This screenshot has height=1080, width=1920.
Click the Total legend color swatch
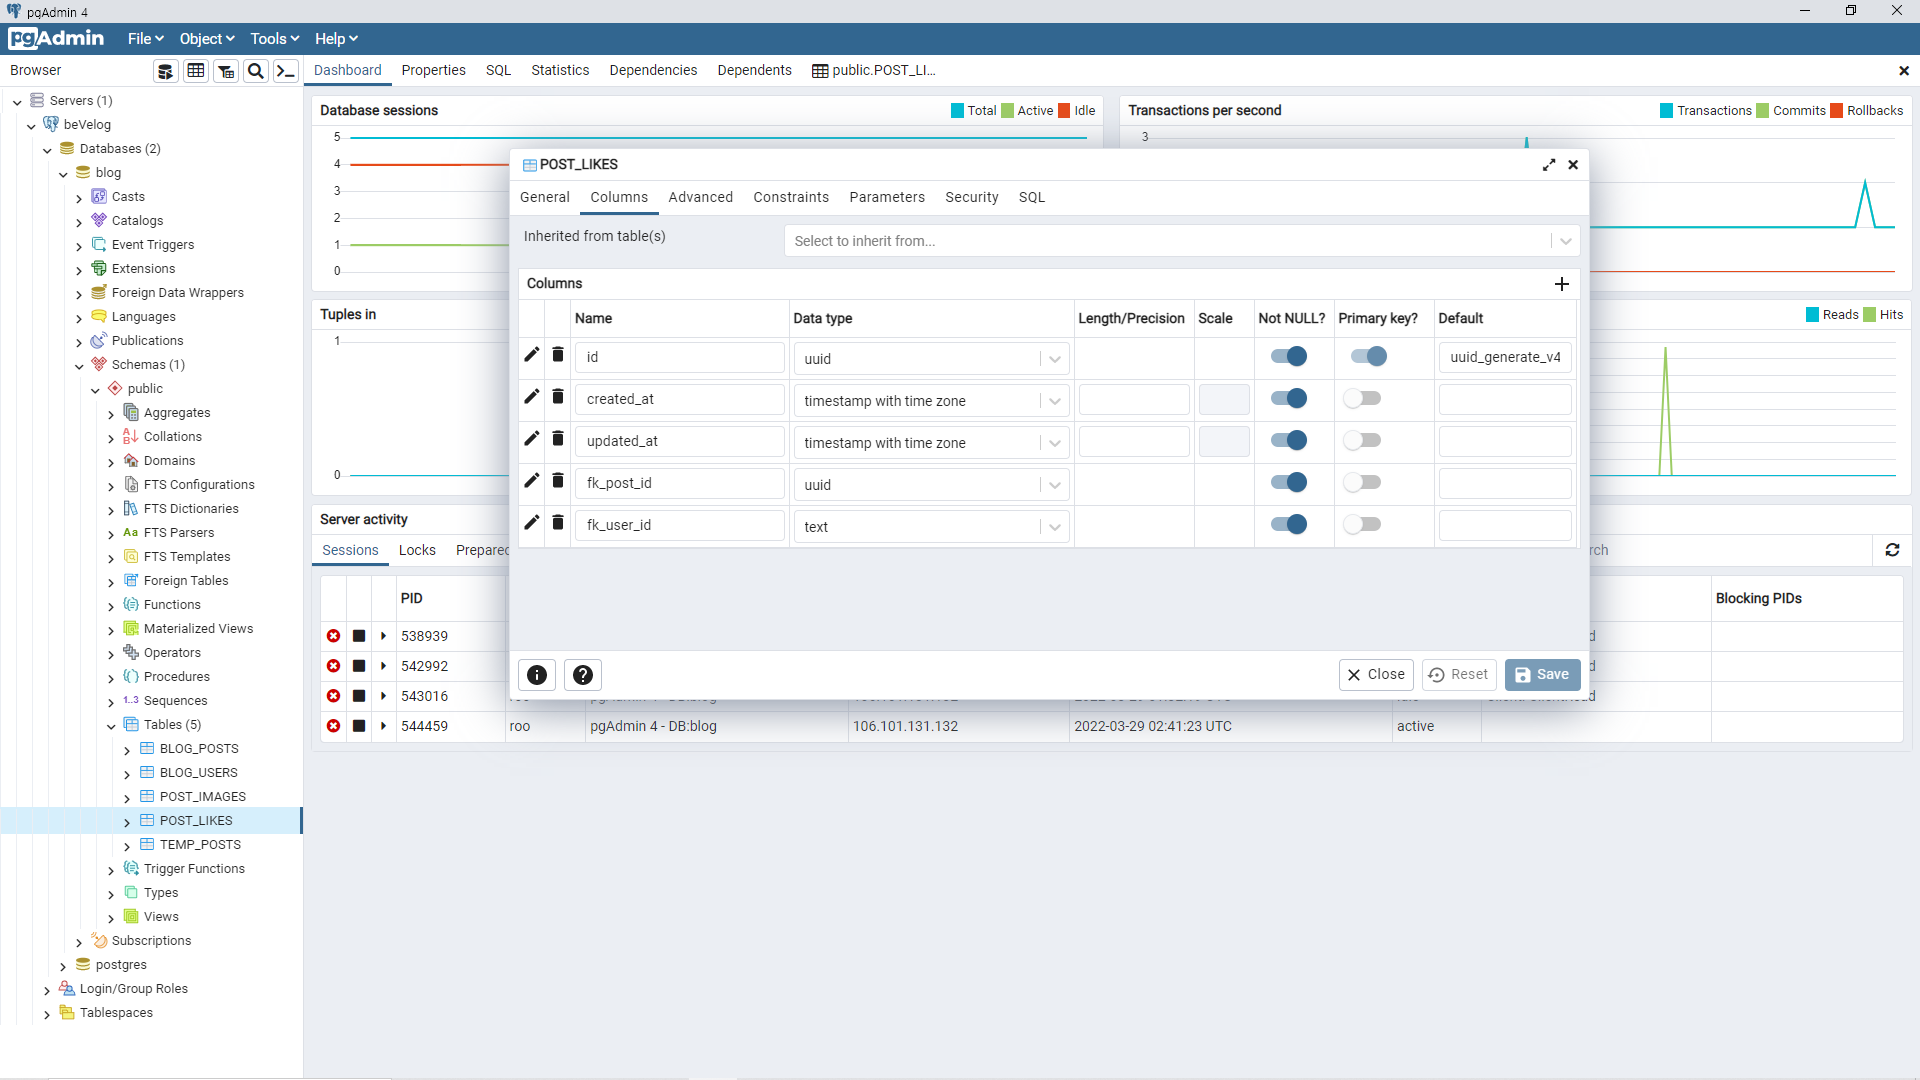(958, 111)
